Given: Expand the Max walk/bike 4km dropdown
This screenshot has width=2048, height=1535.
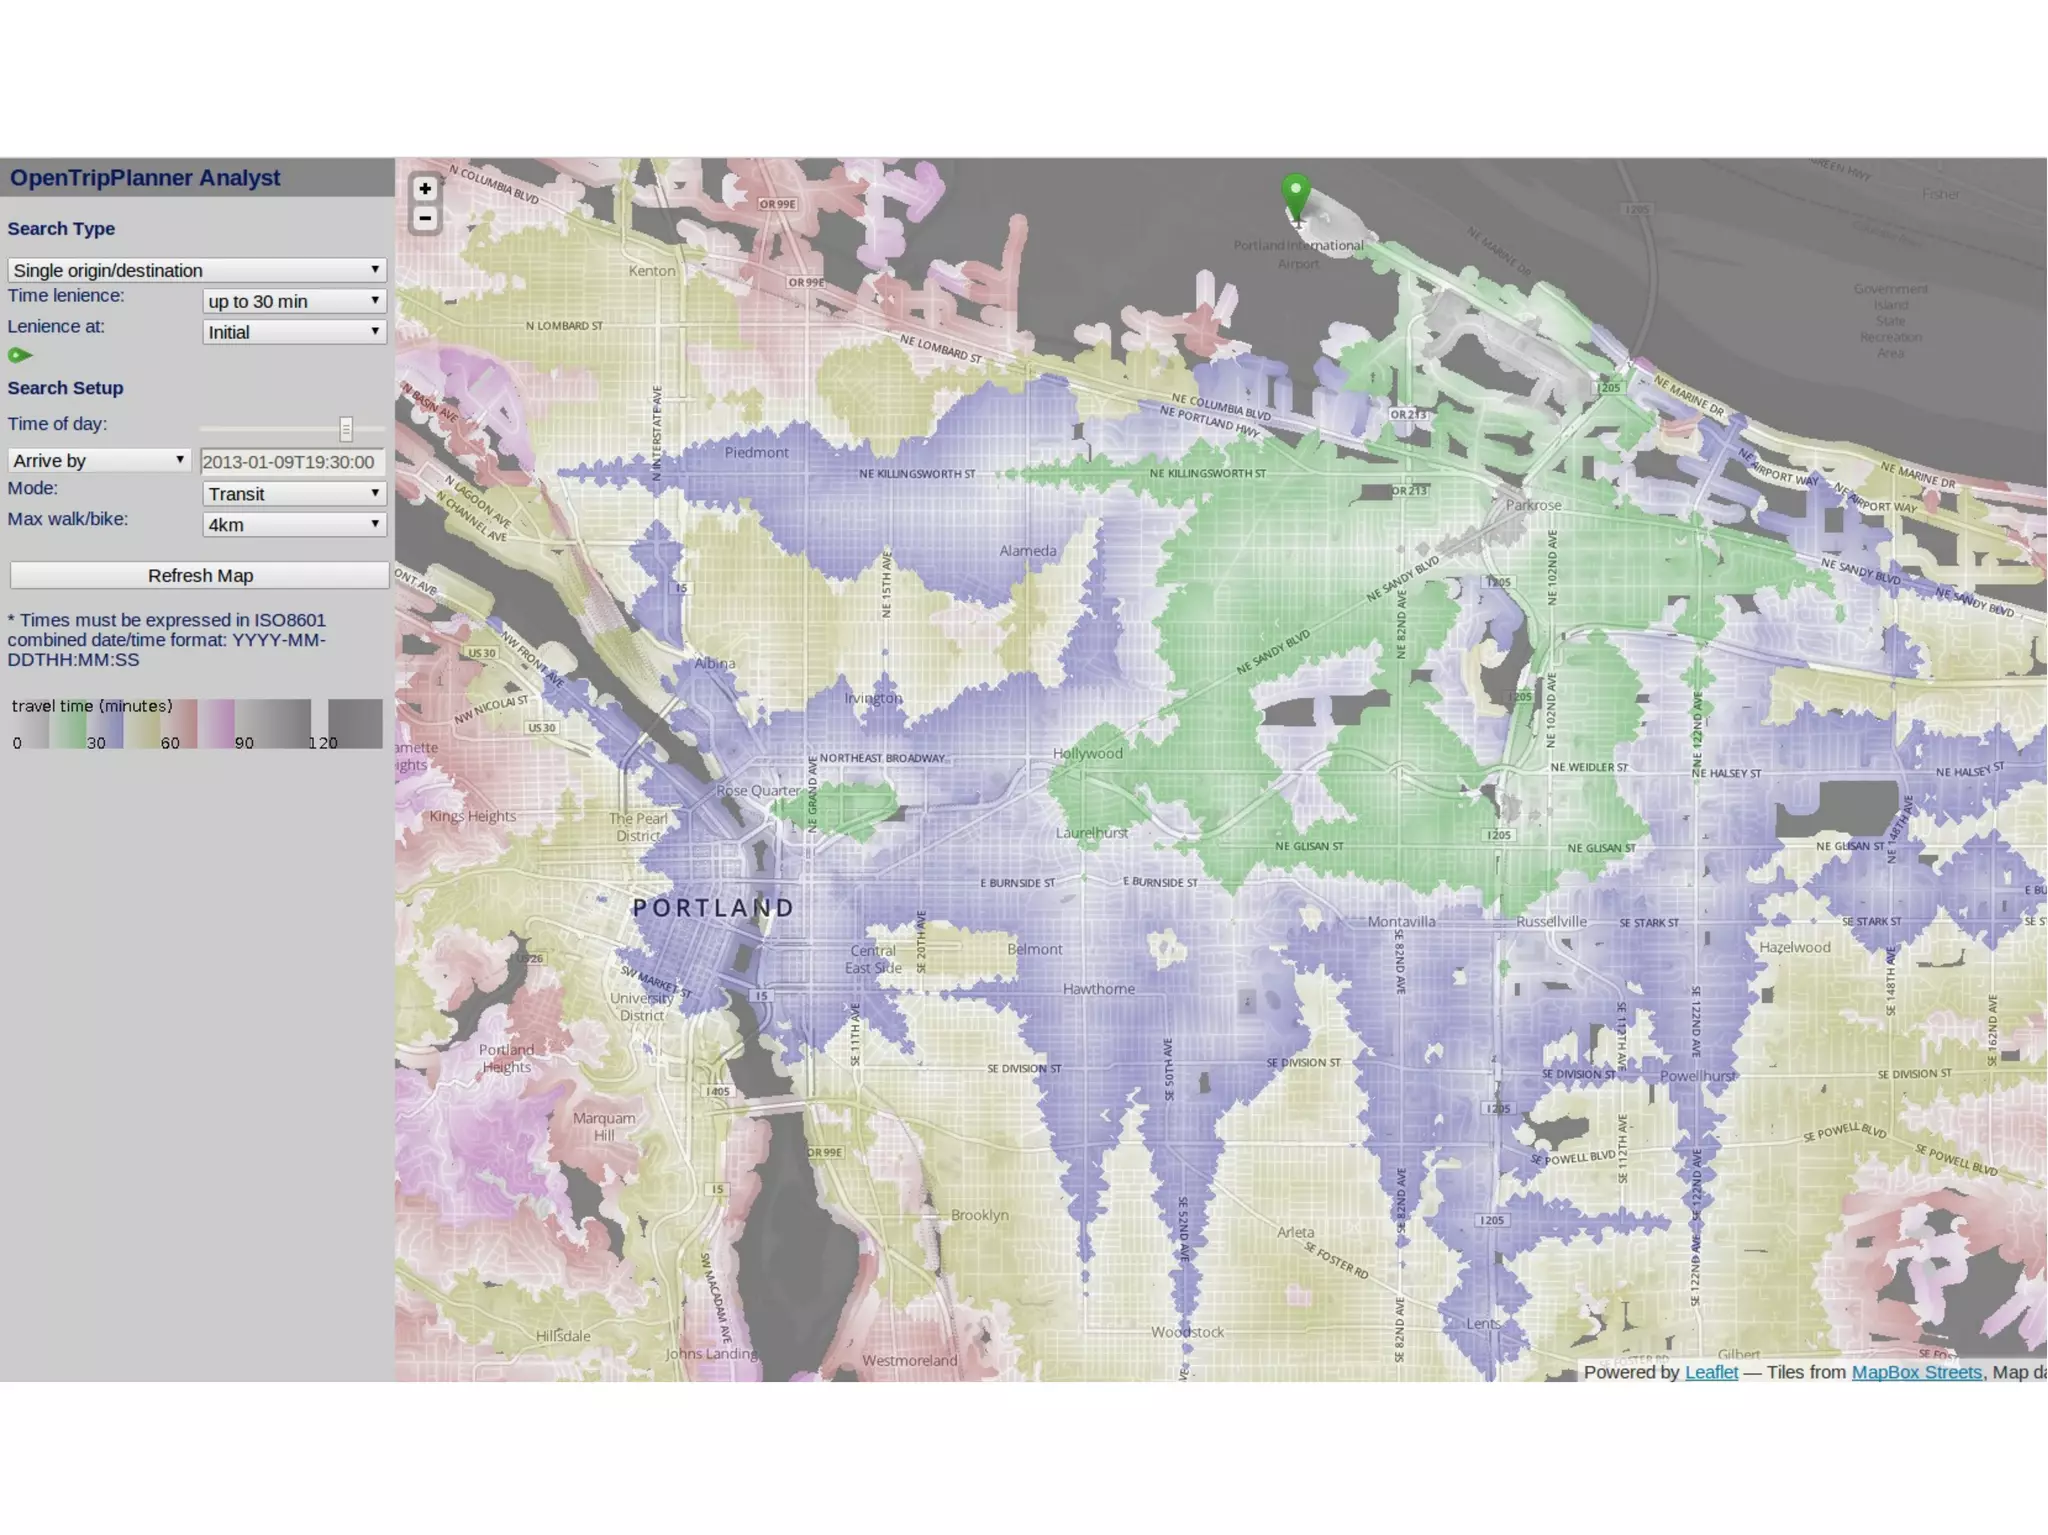Looking at the screenshot, I should [x=294, y=524].
